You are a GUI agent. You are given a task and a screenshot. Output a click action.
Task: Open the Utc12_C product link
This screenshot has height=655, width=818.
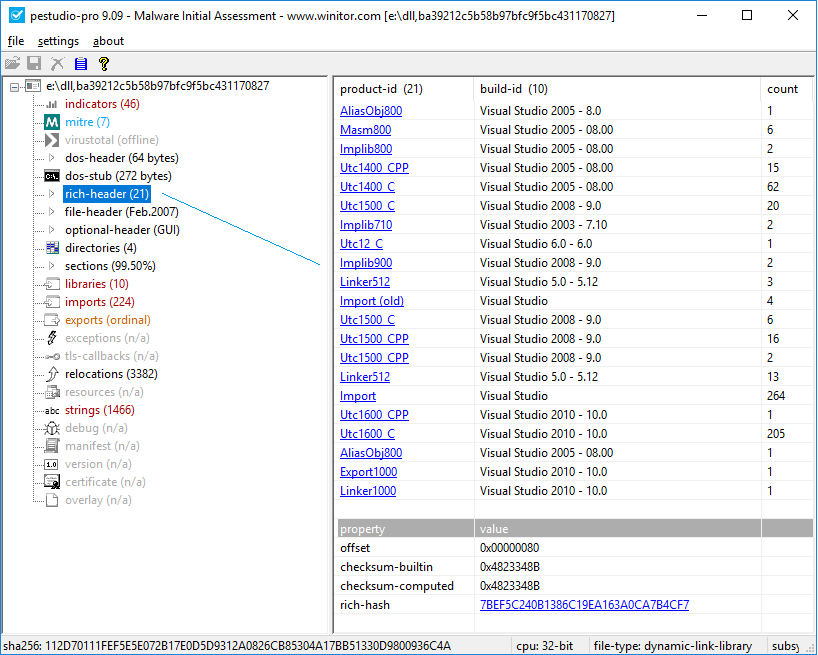(x=362, y=244)
